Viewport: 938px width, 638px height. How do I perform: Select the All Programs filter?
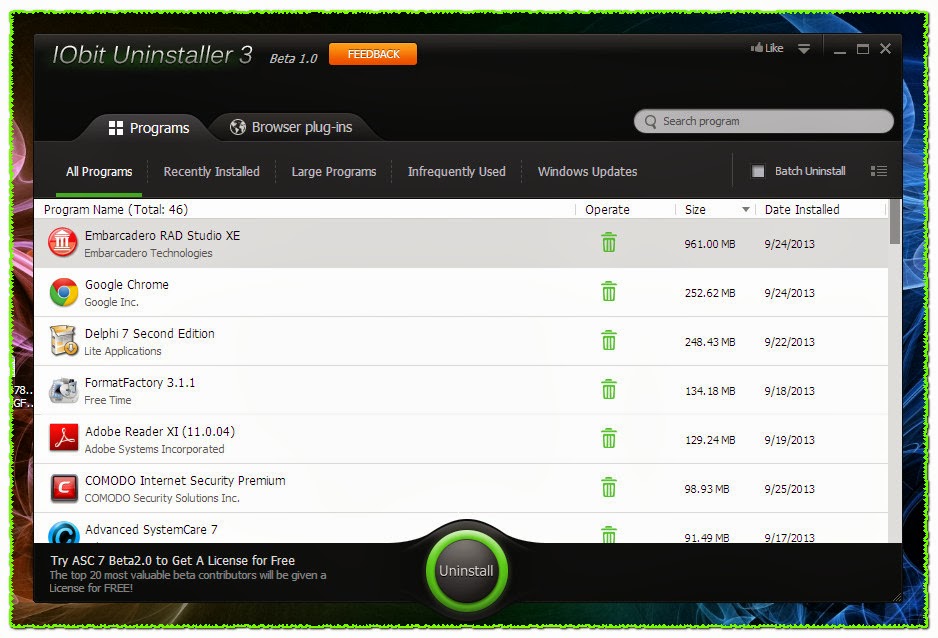(x=99, y=172)
